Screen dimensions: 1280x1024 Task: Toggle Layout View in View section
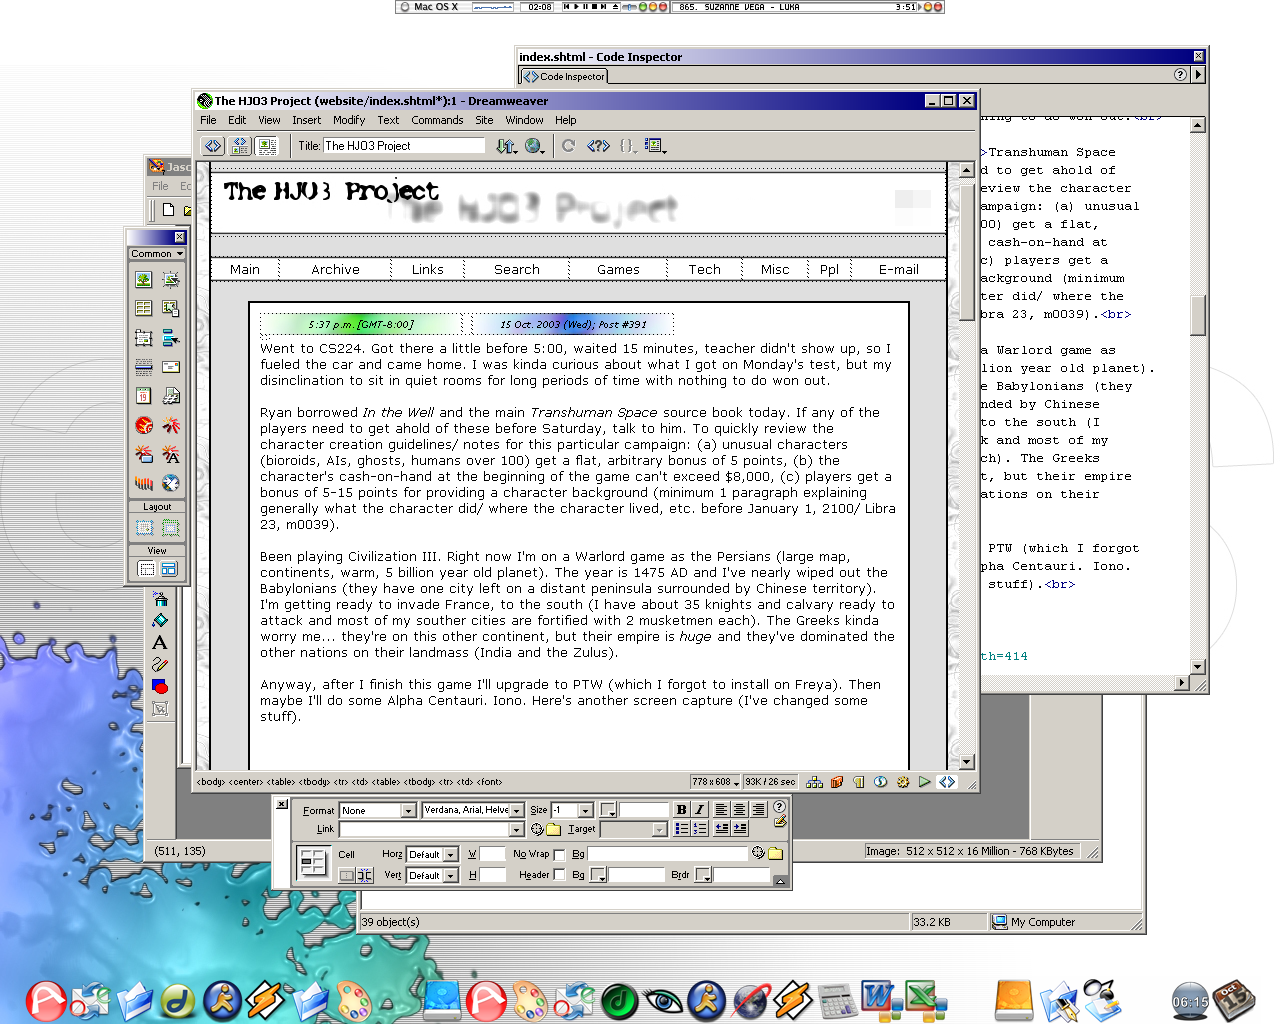click(169, 569)
